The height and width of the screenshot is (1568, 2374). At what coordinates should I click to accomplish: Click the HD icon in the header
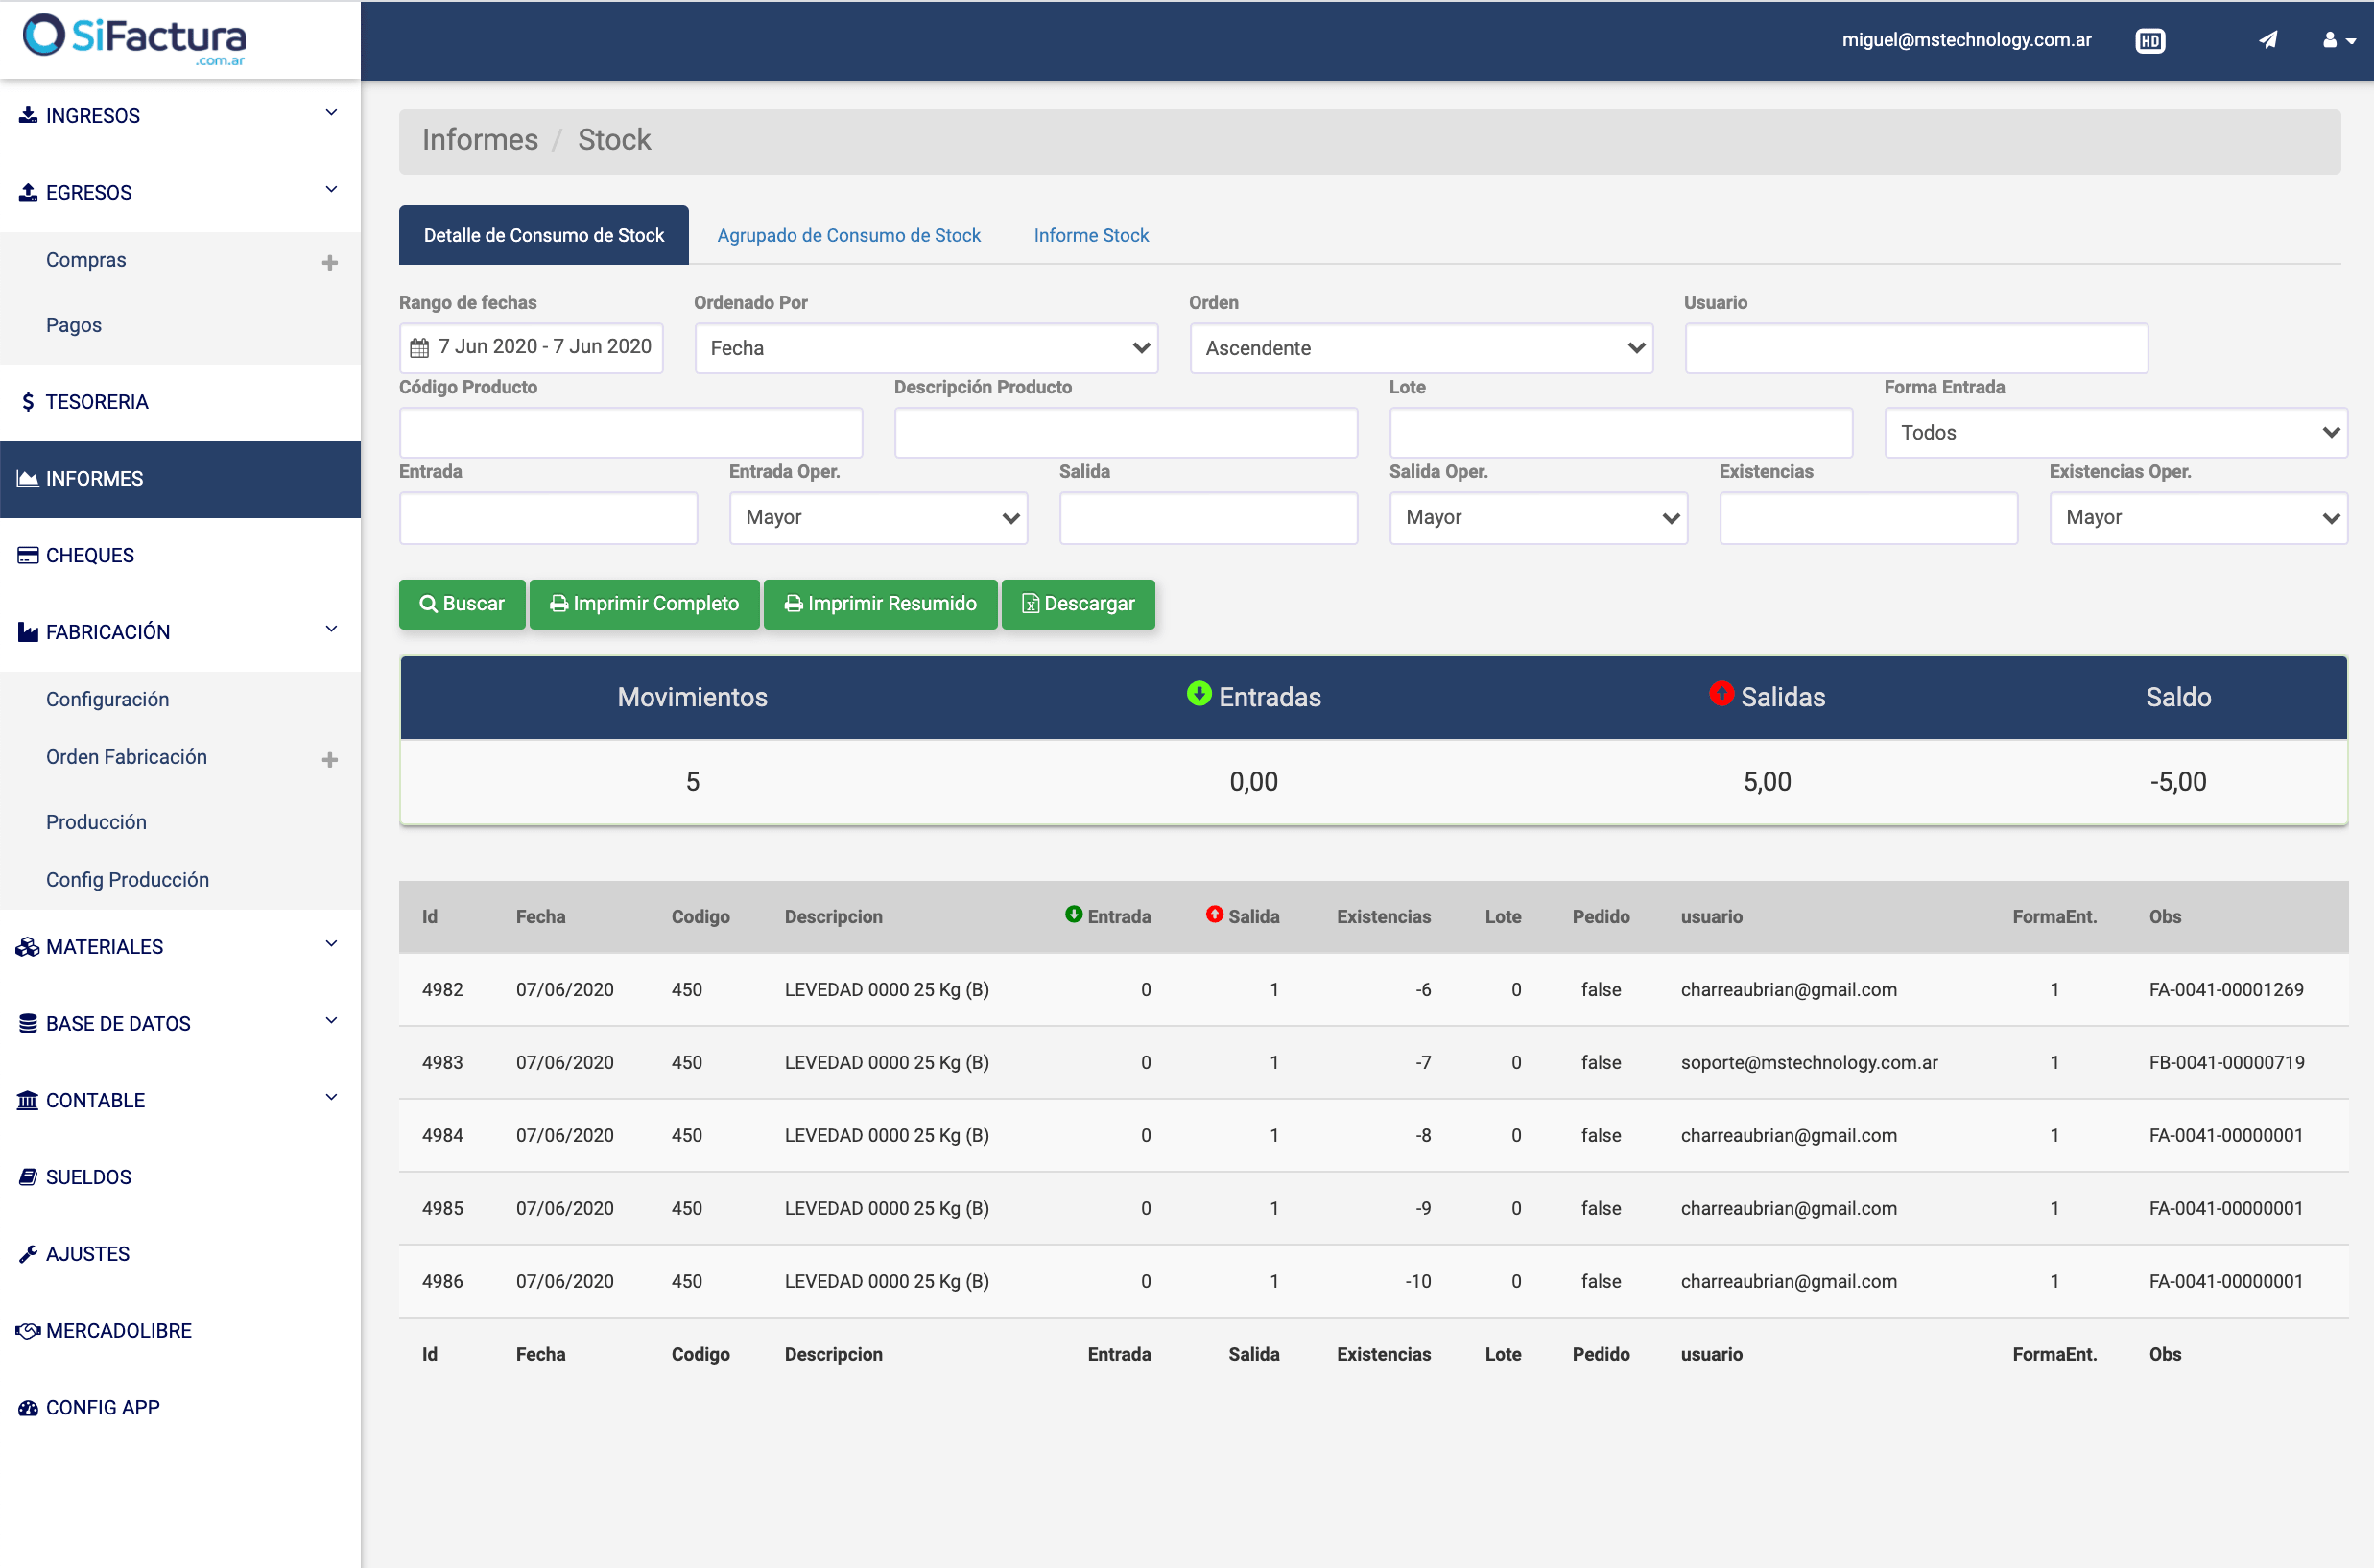tap(2150, 41)
